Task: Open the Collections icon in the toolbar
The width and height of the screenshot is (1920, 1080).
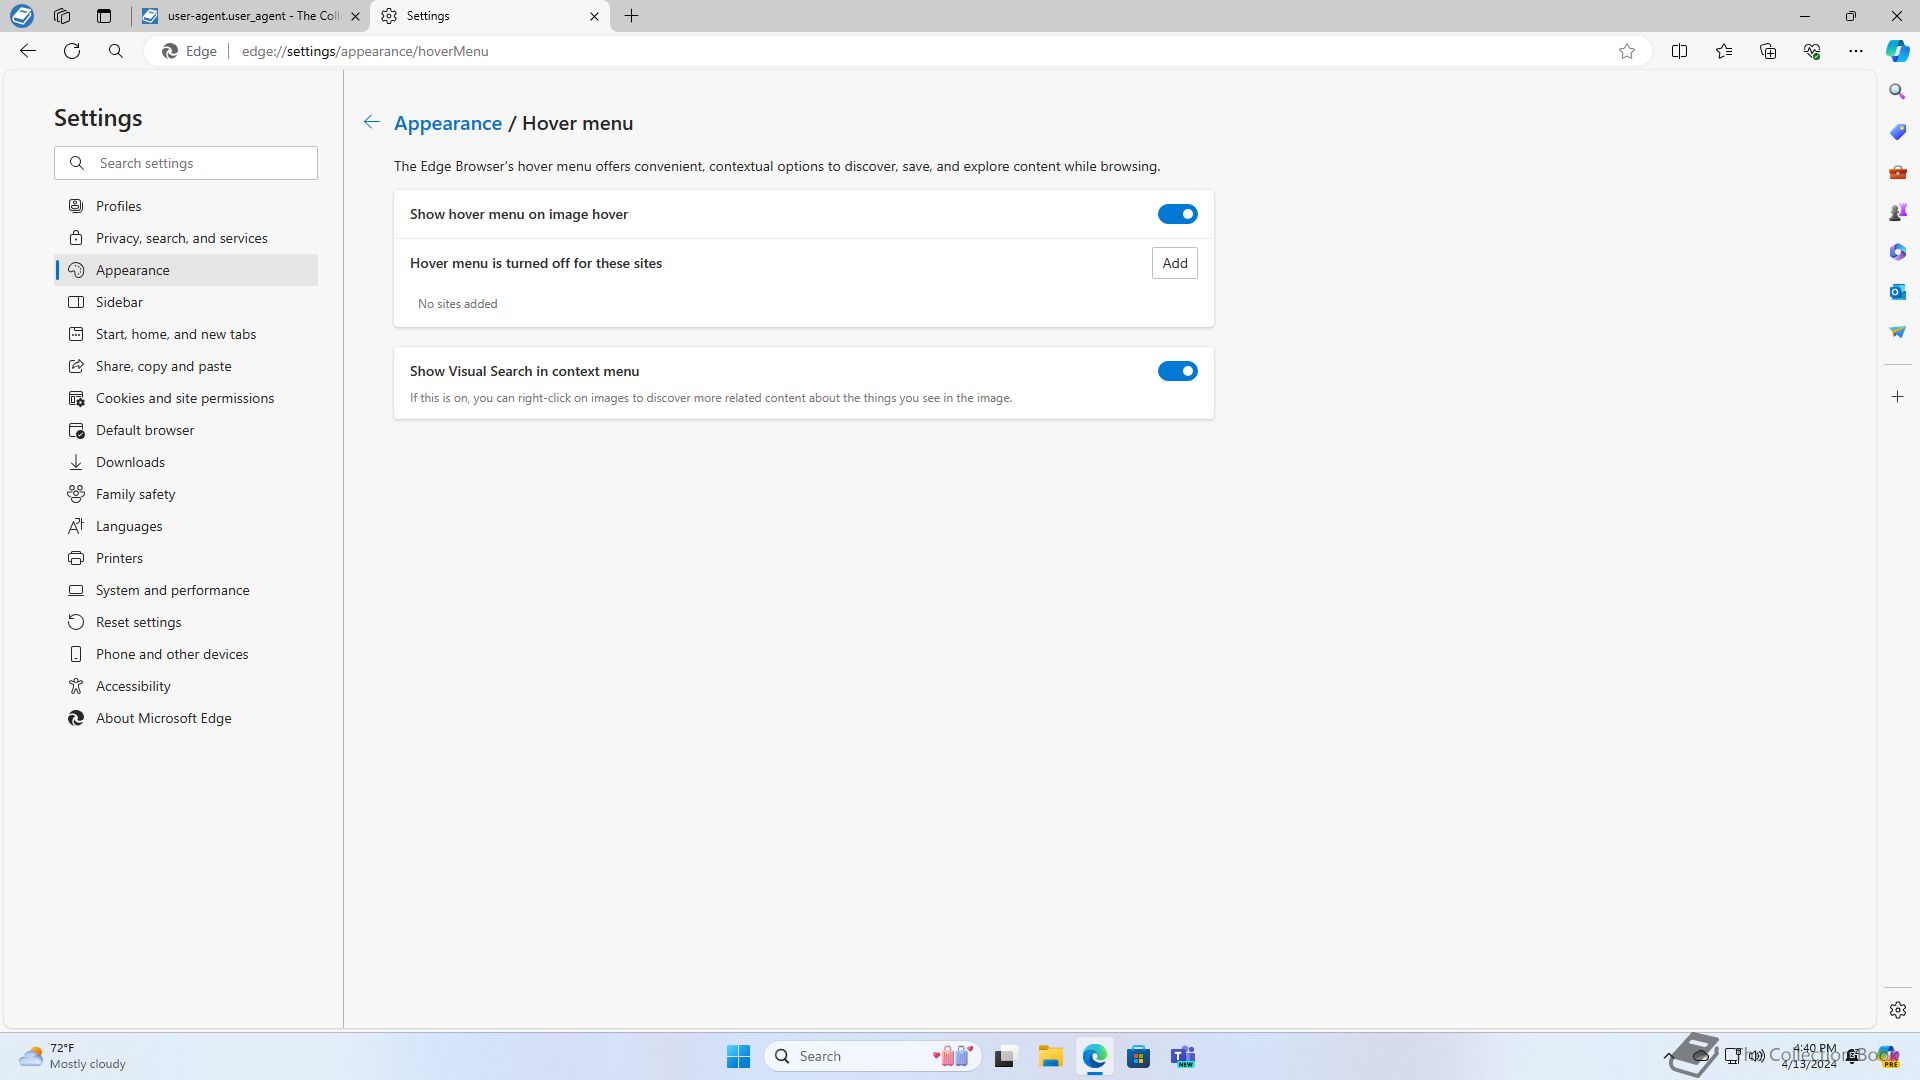Action: point(1768,51)
